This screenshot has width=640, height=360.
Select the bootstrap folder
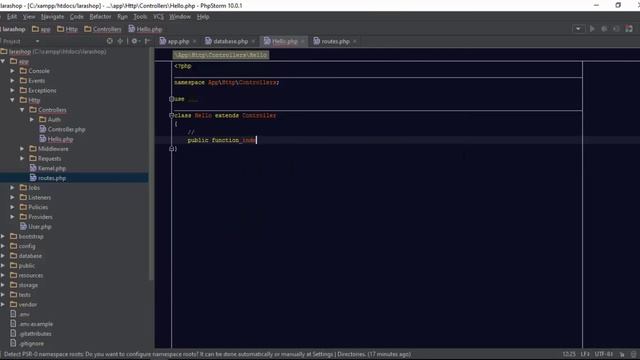27,236
